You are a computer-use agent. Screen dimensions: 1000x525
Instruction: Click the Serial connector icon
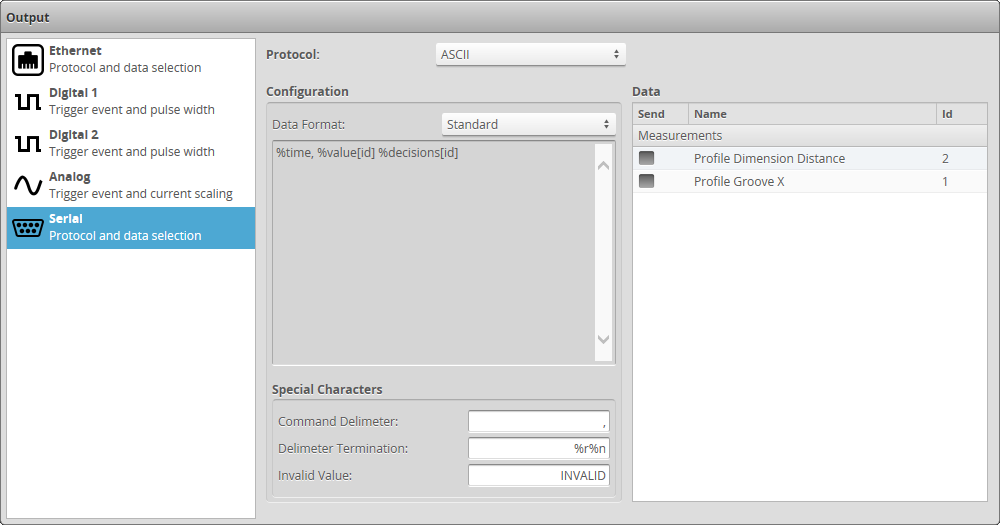[28, 228]
